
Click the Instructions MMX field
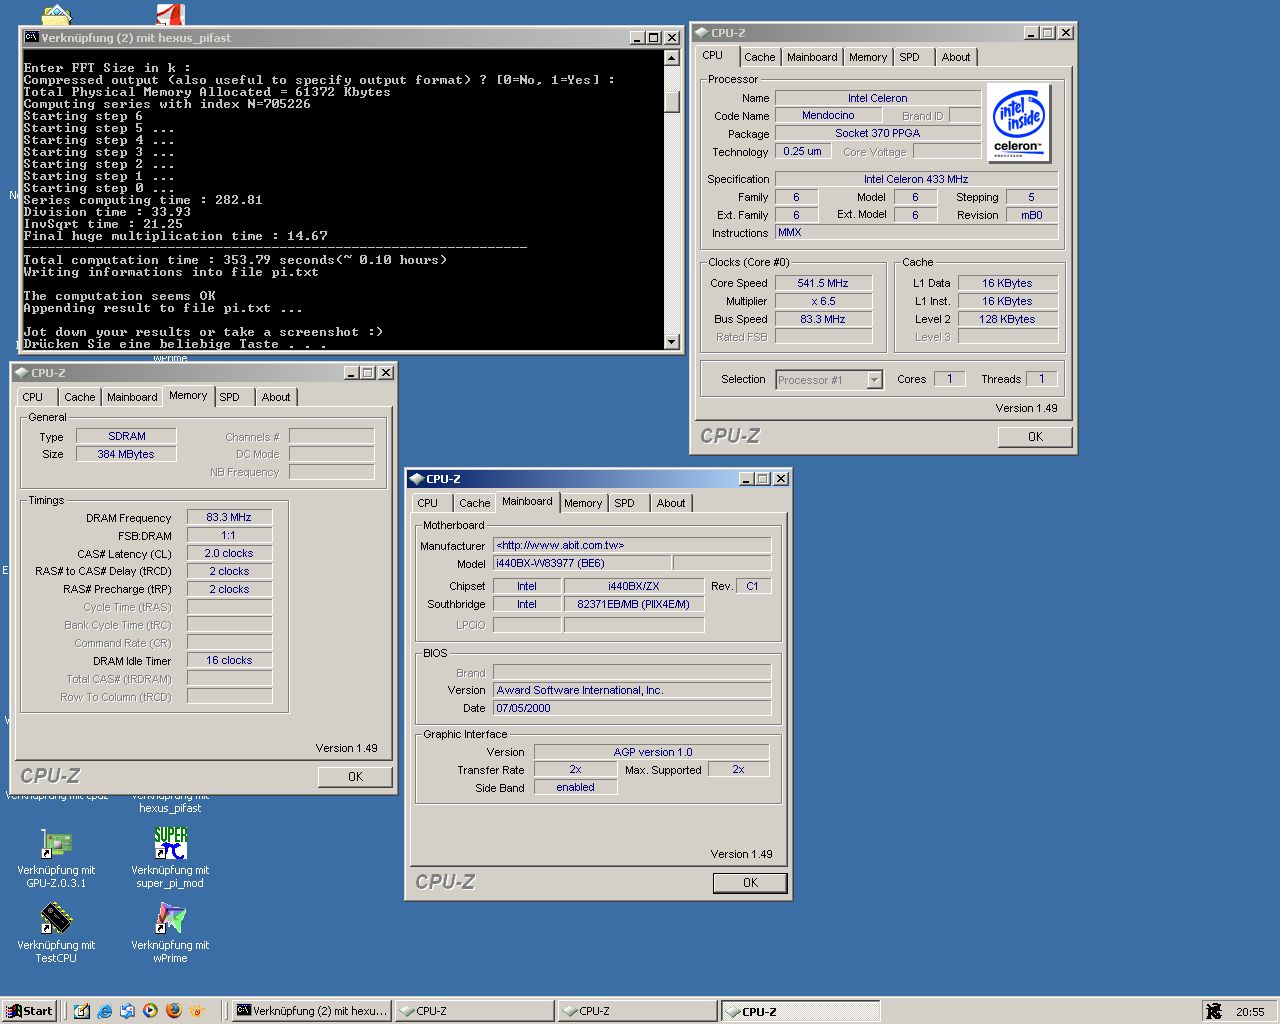[916, 233]
